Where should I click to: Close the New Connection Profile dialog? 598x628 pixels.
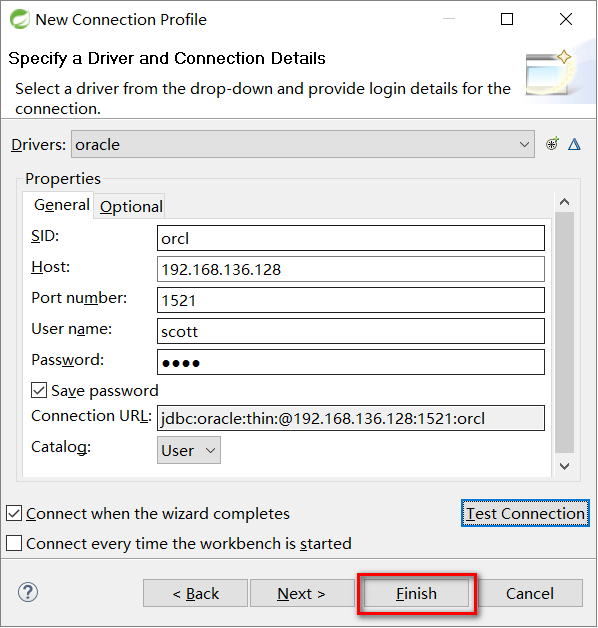coord(566,19)
